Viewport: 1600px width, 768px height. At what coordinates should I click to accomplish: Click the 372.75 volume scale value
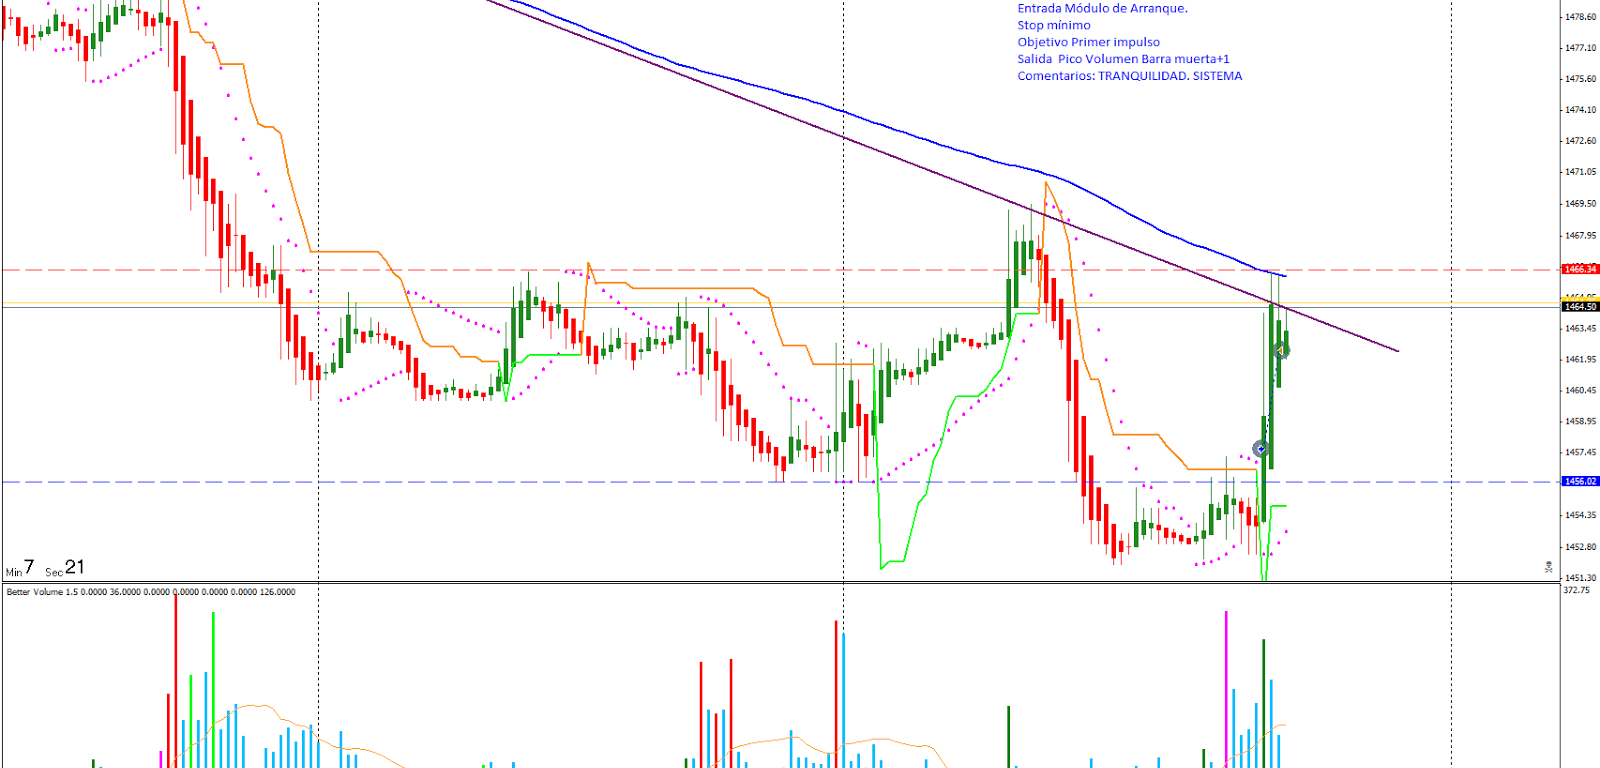point(1577,590)
